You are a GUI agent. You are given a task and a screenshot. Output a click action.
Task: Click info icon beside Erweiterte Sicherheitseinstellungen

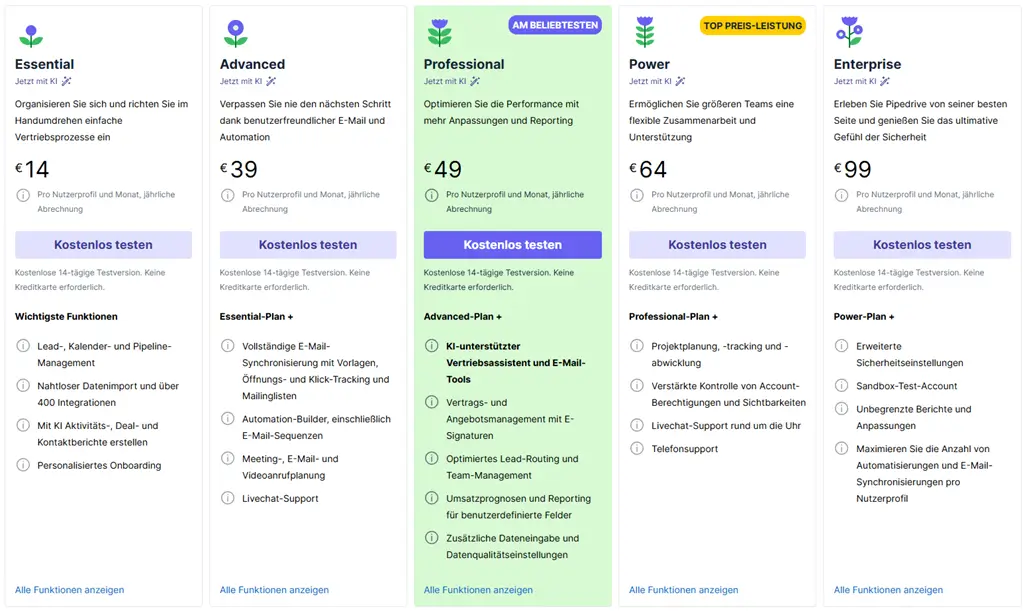[x=841, y=346]
